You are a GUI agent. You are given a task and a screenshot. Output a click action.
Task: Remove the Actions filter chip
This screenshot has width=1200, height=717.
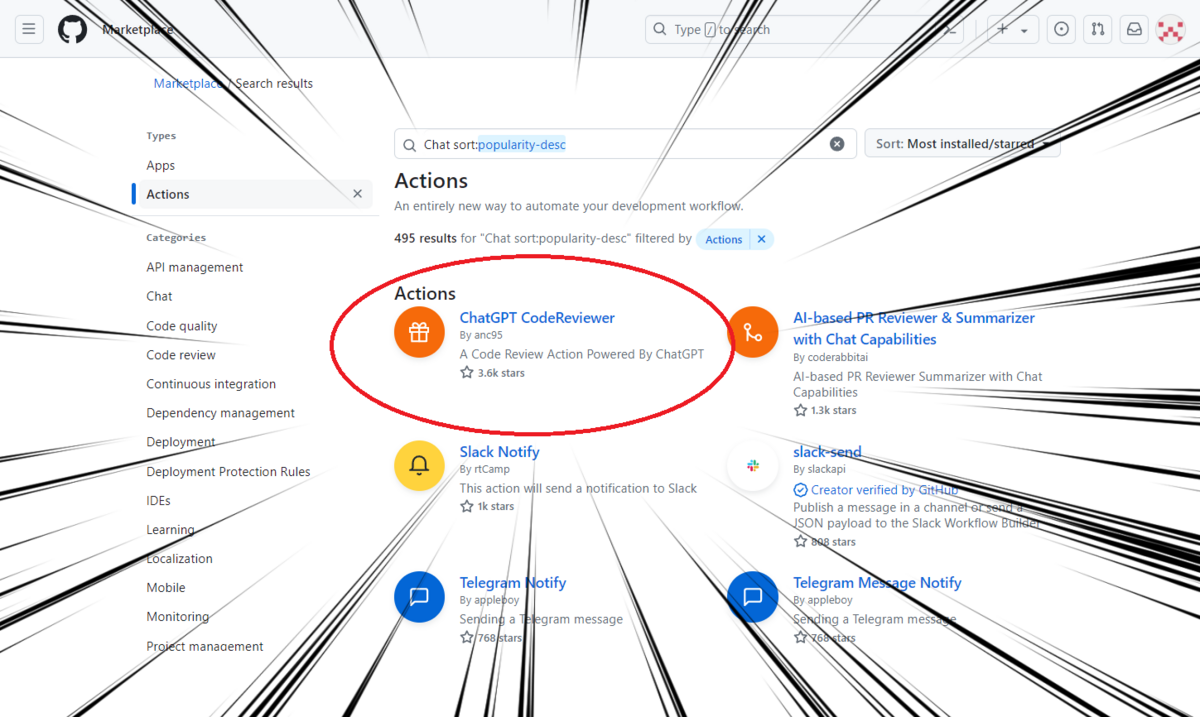click(761, 239)
